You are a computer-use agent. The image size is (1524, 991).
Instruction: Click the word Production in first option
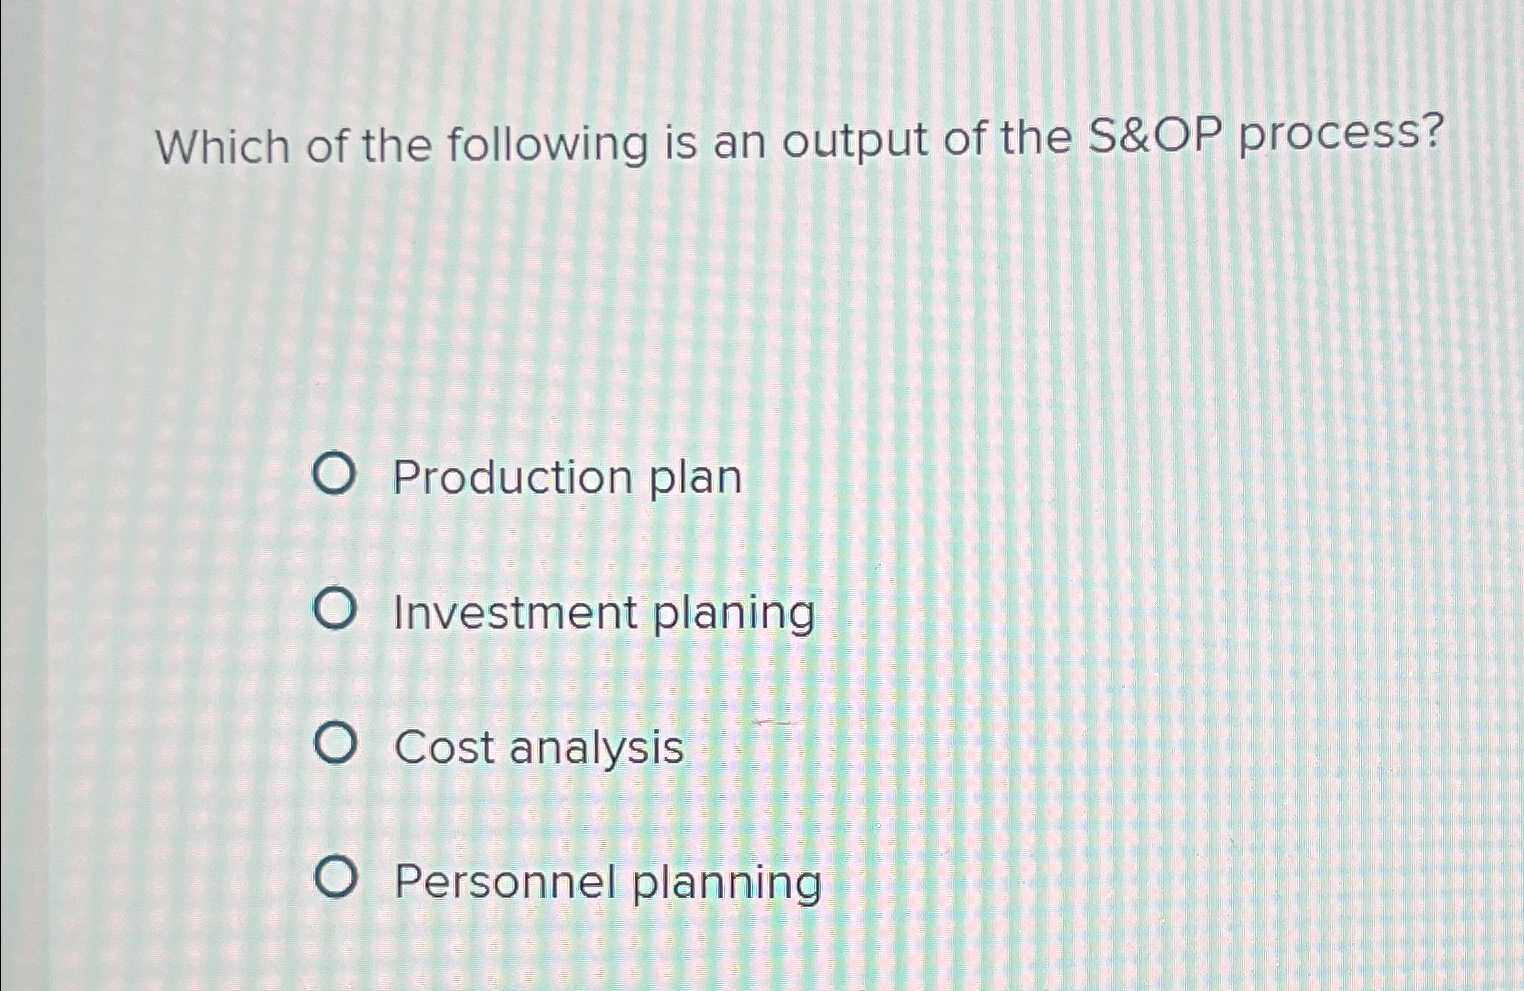[513, 476]
